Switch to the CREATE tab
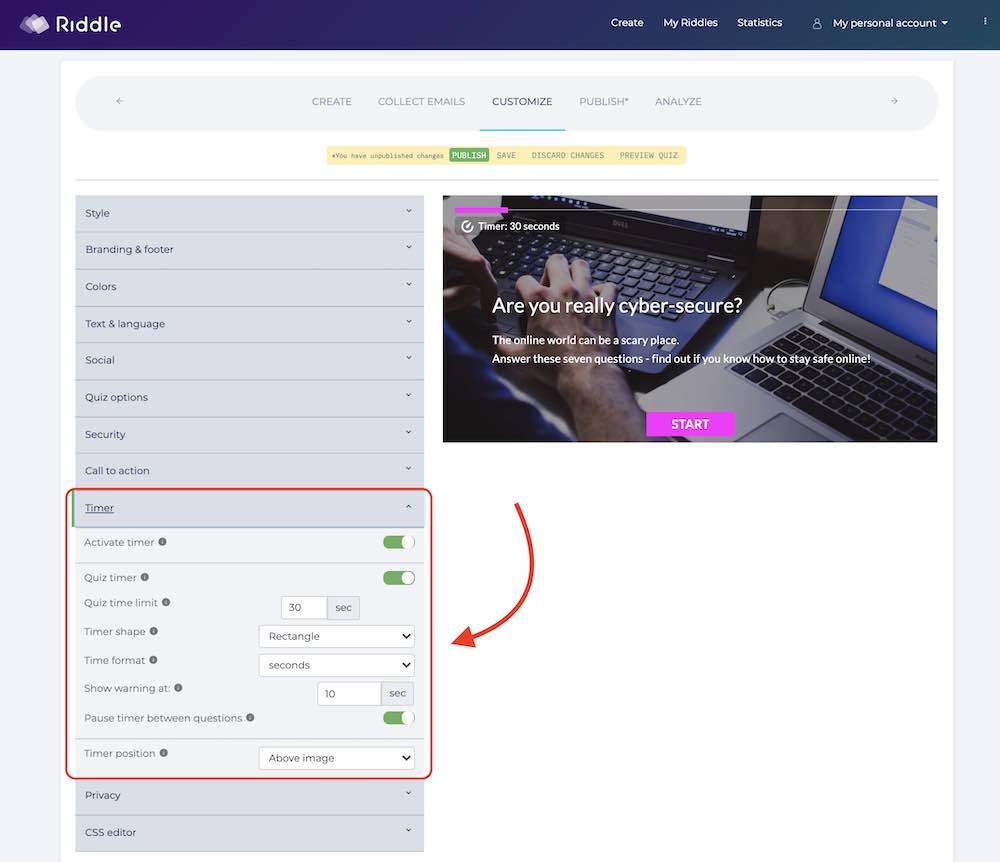The image size is (1000, 862). click(x=332, y=101)
